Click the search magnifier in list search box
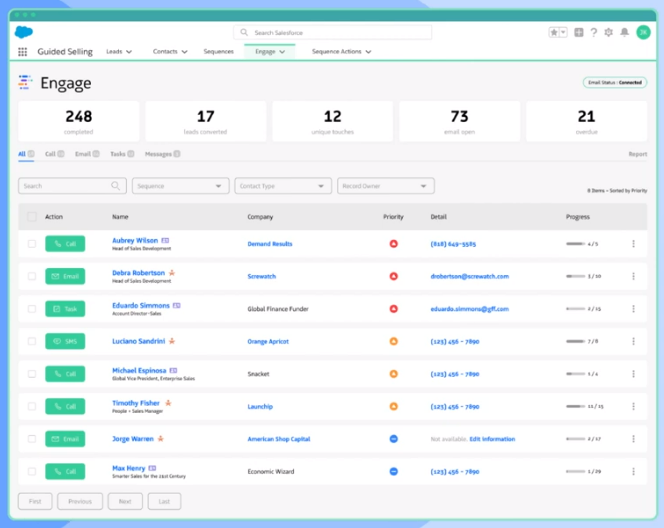This screenshot has height=528, width=664. pos(116,186)
